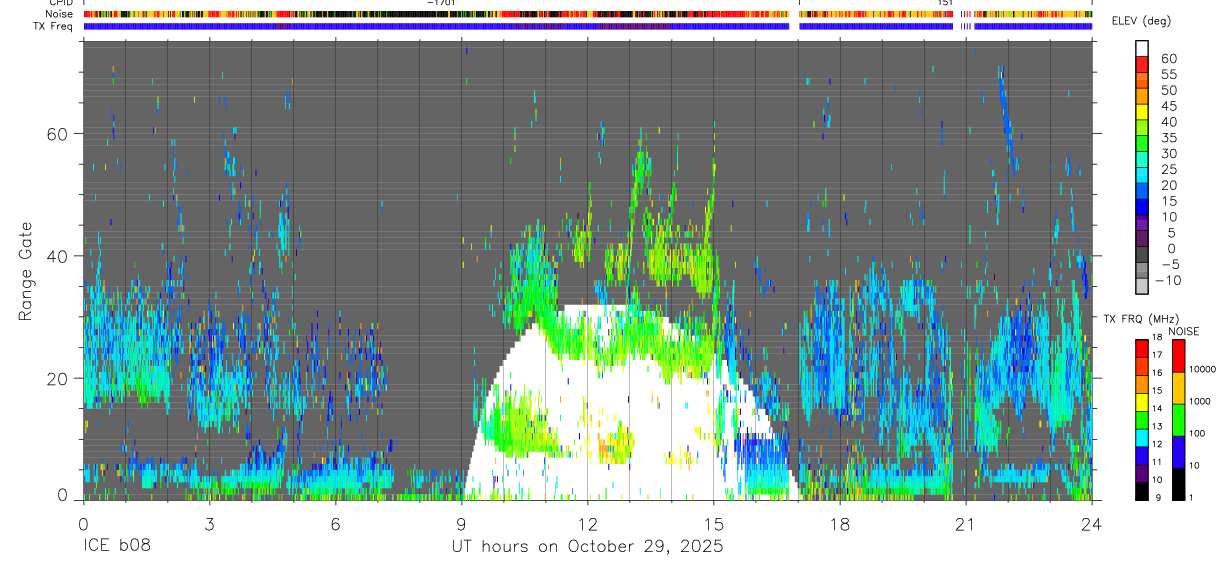Click the light gray bottom segment of ELEV bar
Image resolution: width=1228 pixels, height=567 pixels.
[x=1142, y=286]
